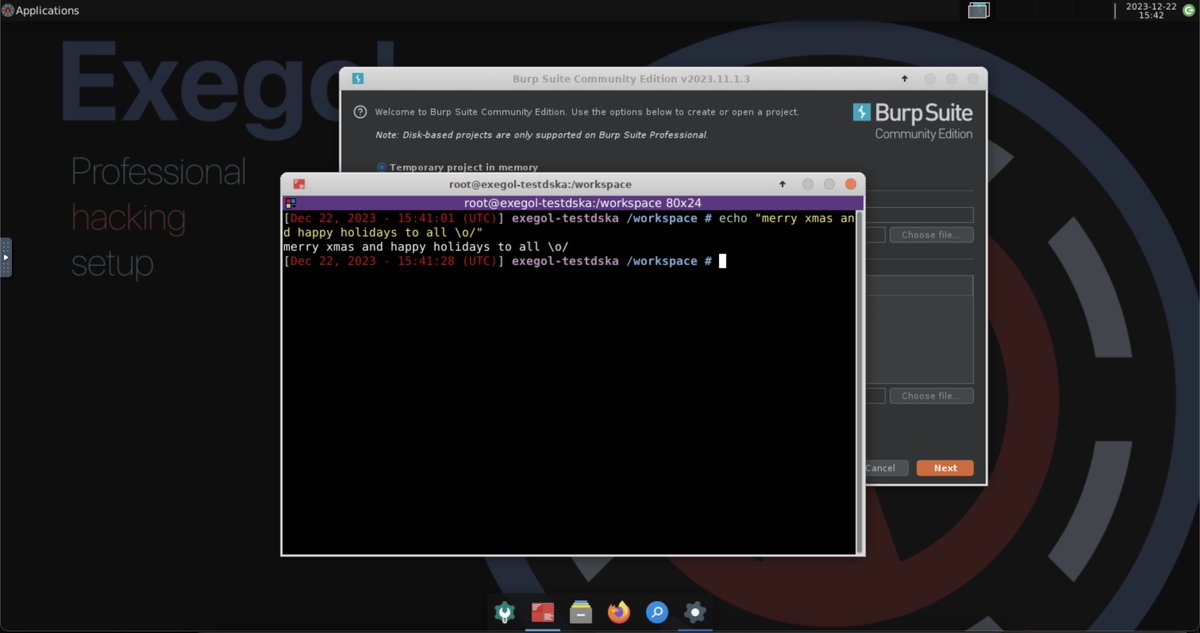Click the Burp Suite Community Edition logo

click(912, 121)
